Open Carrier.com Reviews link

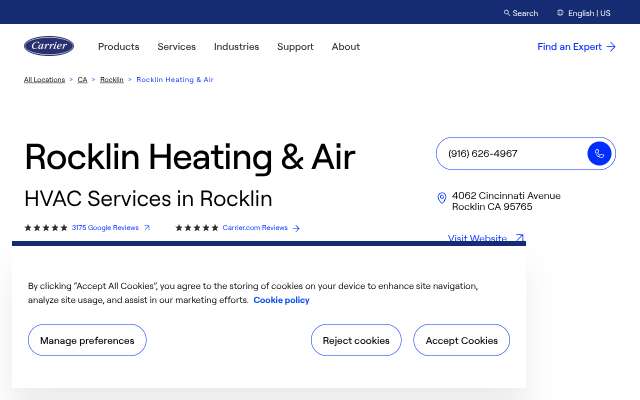pos(255,228)
